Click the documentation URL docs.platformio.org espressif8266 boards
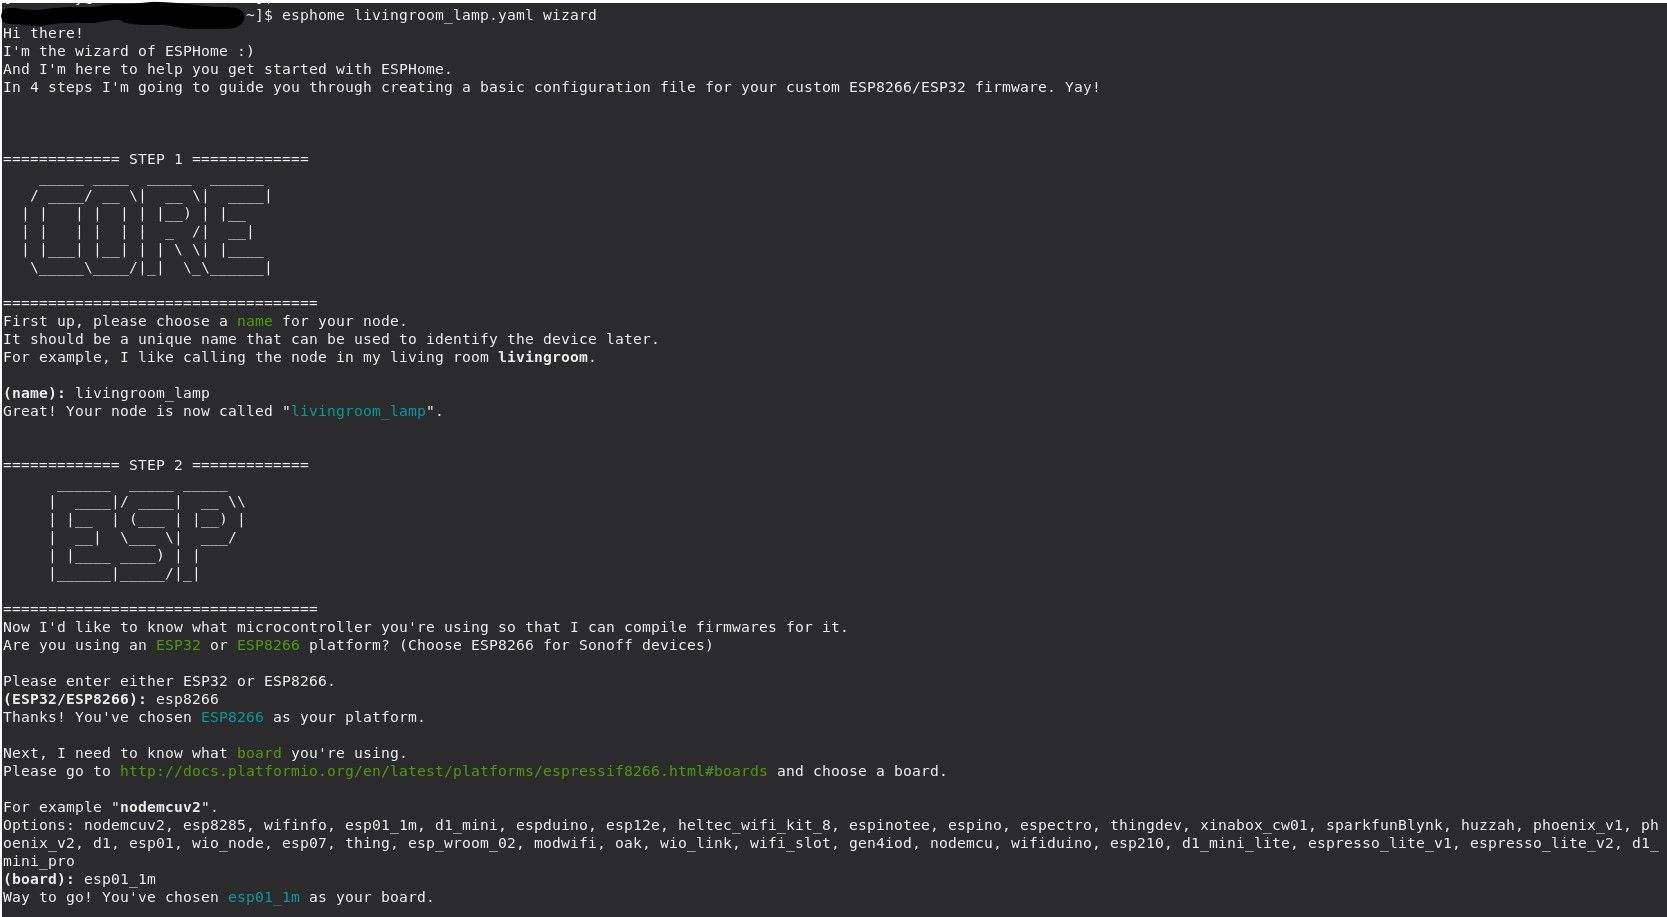The width and height of the screenshot is (1667, 917). pos(444,771)
